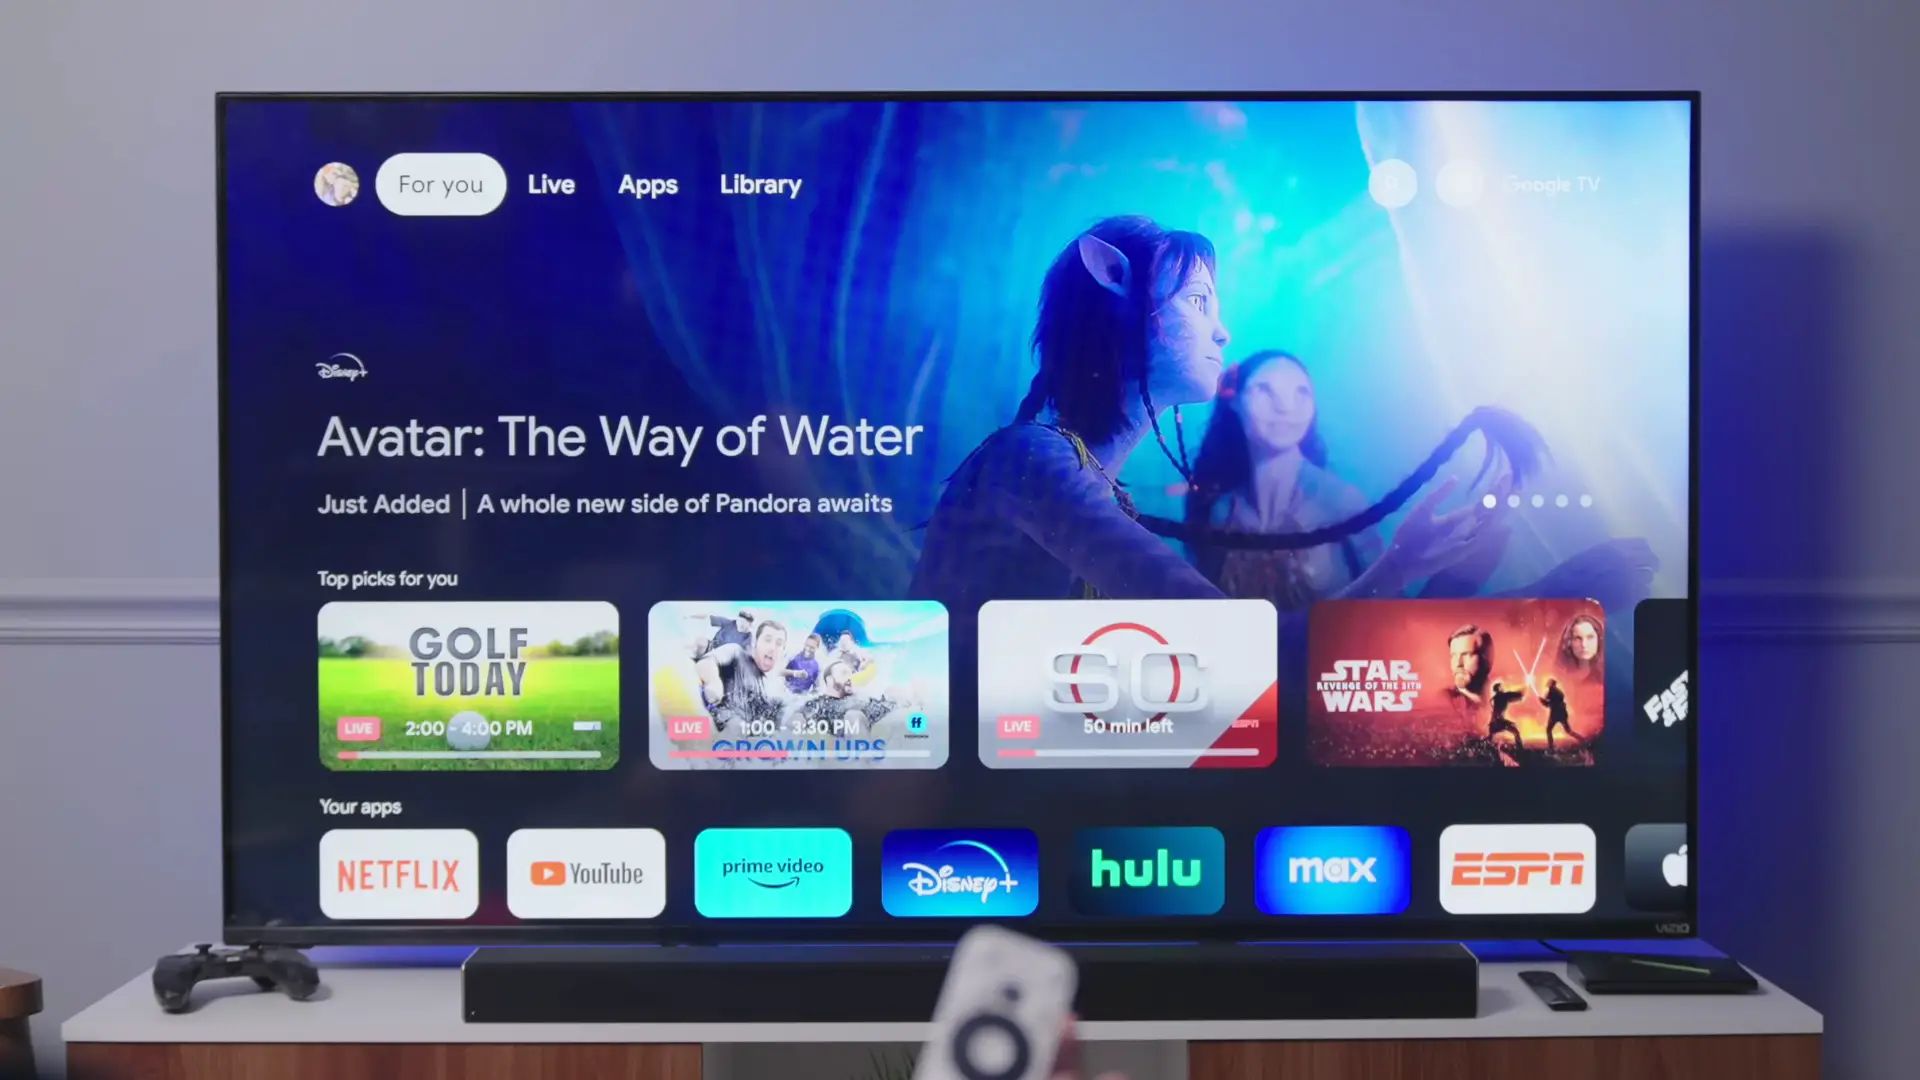Open user profile avatar icon
This screenshot has height=1080, width=1920.
pos(336,183)
